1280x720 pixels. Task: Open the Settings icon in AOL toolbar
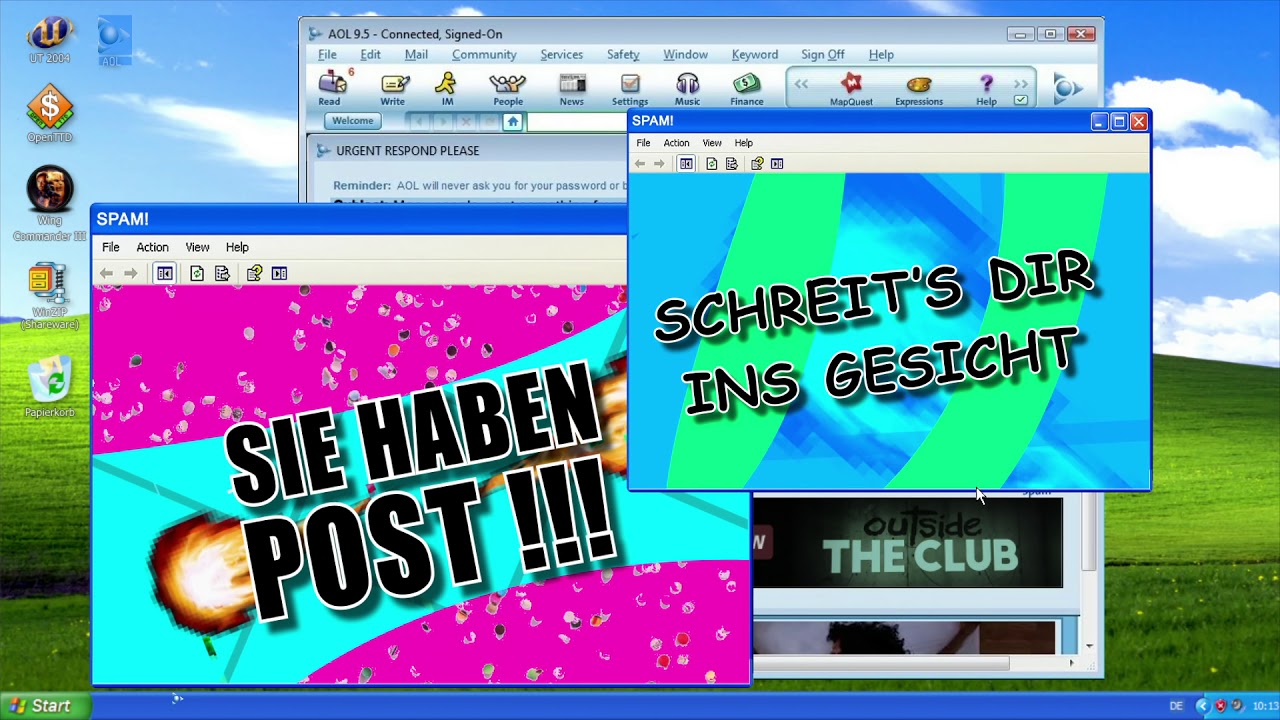pyautogui.click(x=630, y=88)
